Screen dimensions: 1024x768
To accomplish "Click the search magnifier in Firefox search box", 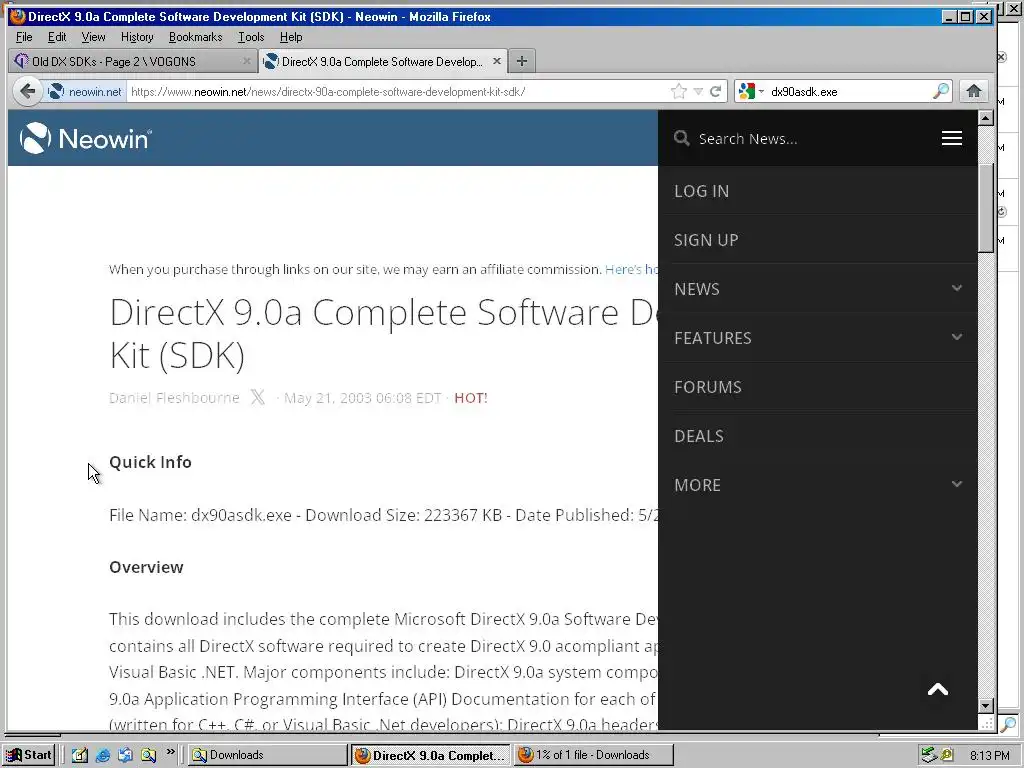I will [x=941, y=91].
